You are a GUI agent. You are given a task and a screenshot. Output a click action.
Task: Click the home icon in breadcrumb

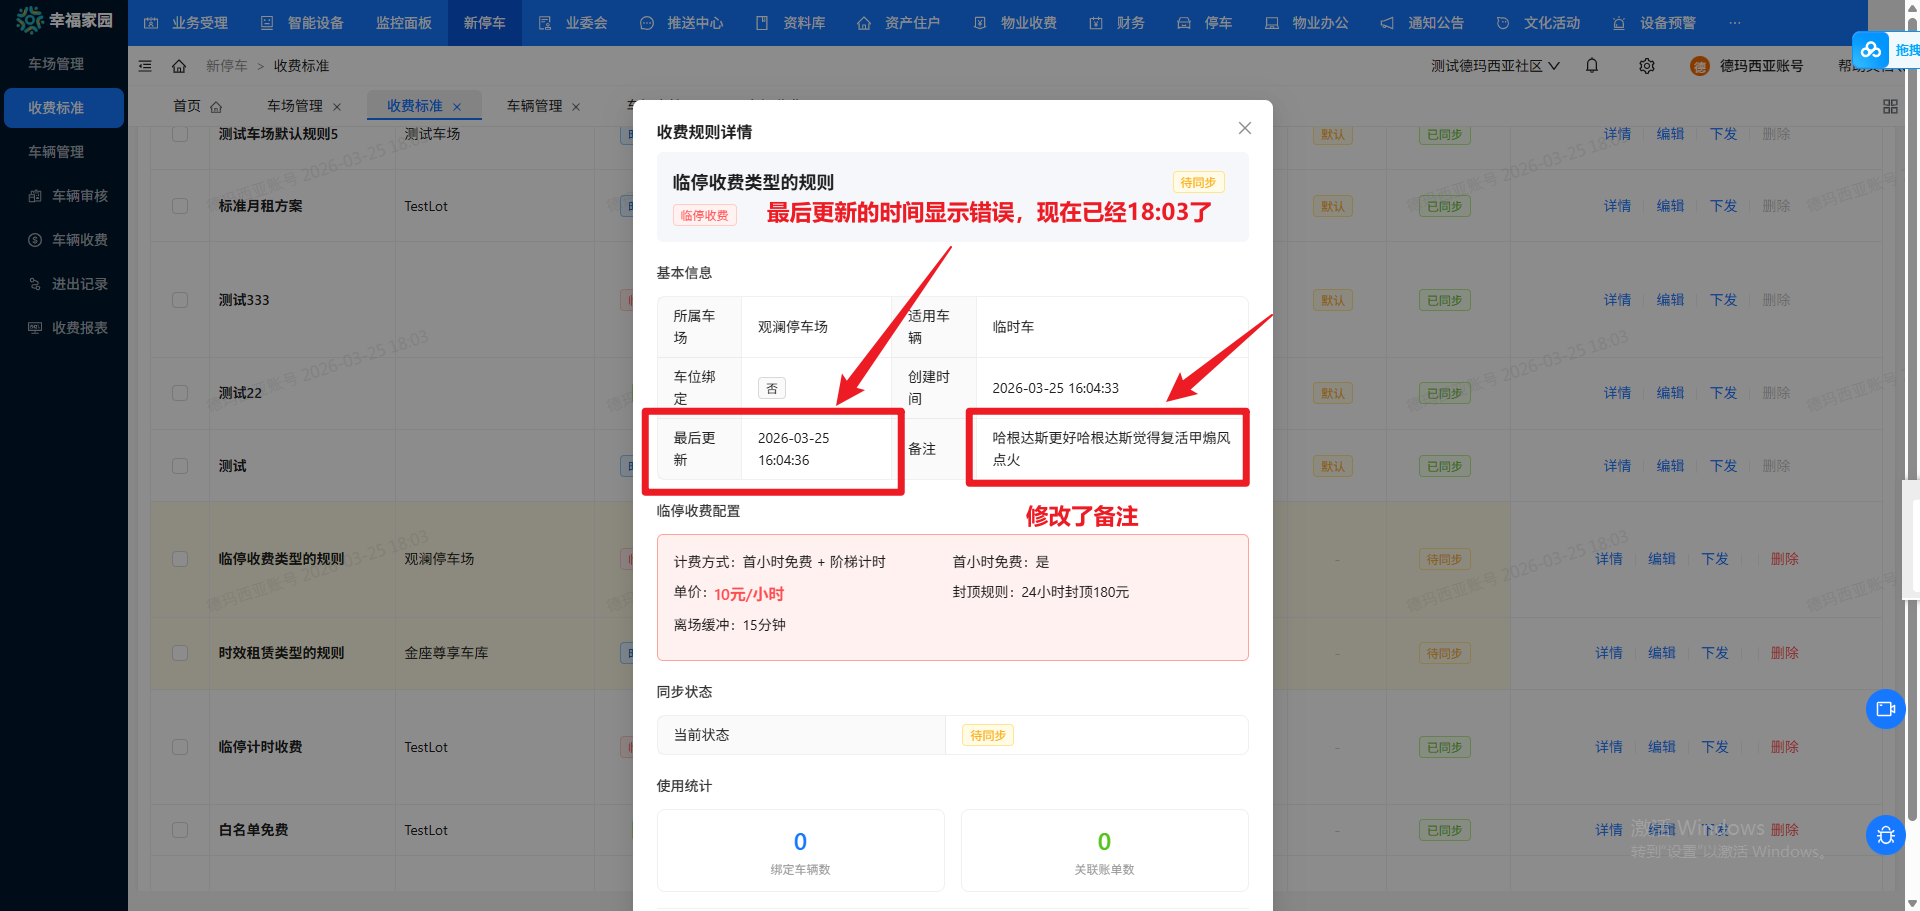point(179,66)
